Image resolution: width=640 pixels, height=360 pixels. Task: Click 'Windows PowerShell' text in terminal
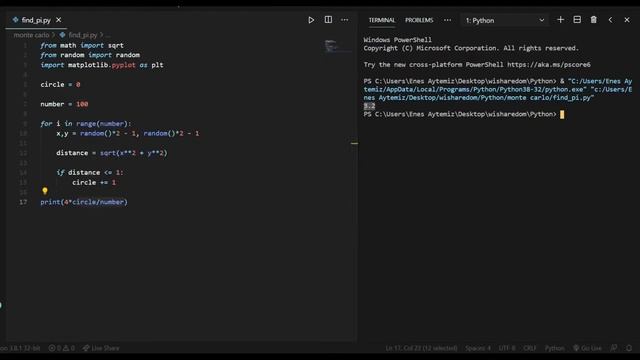397,40
